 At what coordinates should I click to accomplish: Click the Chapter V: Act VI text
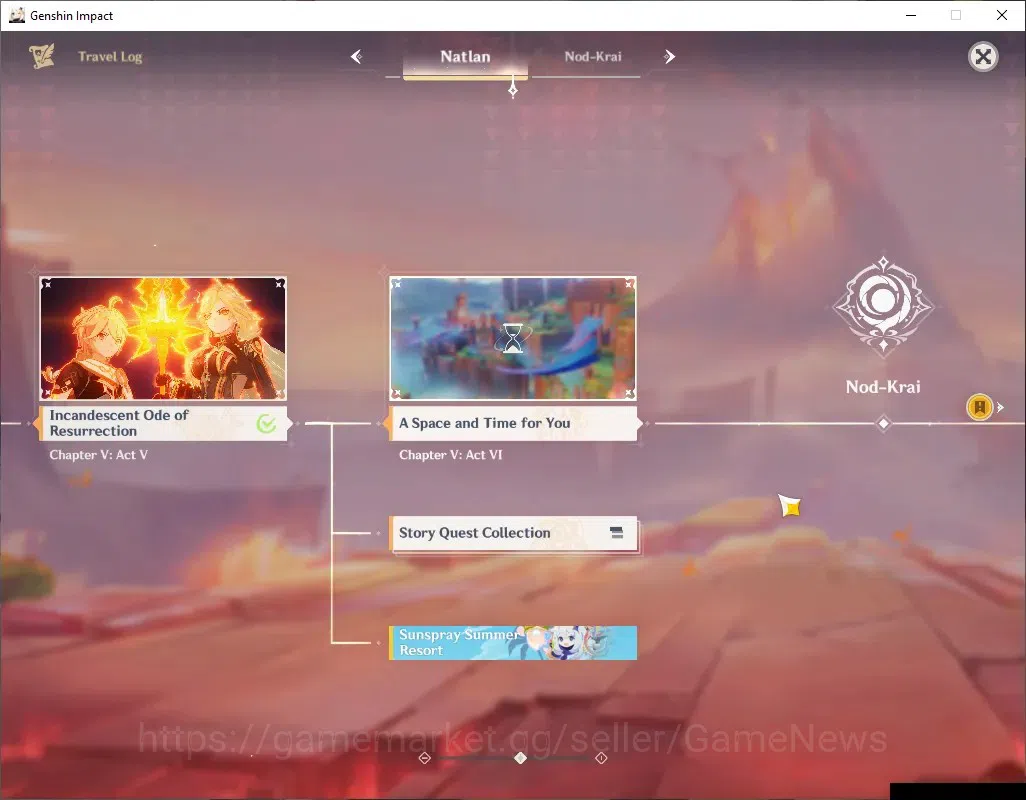451,455
